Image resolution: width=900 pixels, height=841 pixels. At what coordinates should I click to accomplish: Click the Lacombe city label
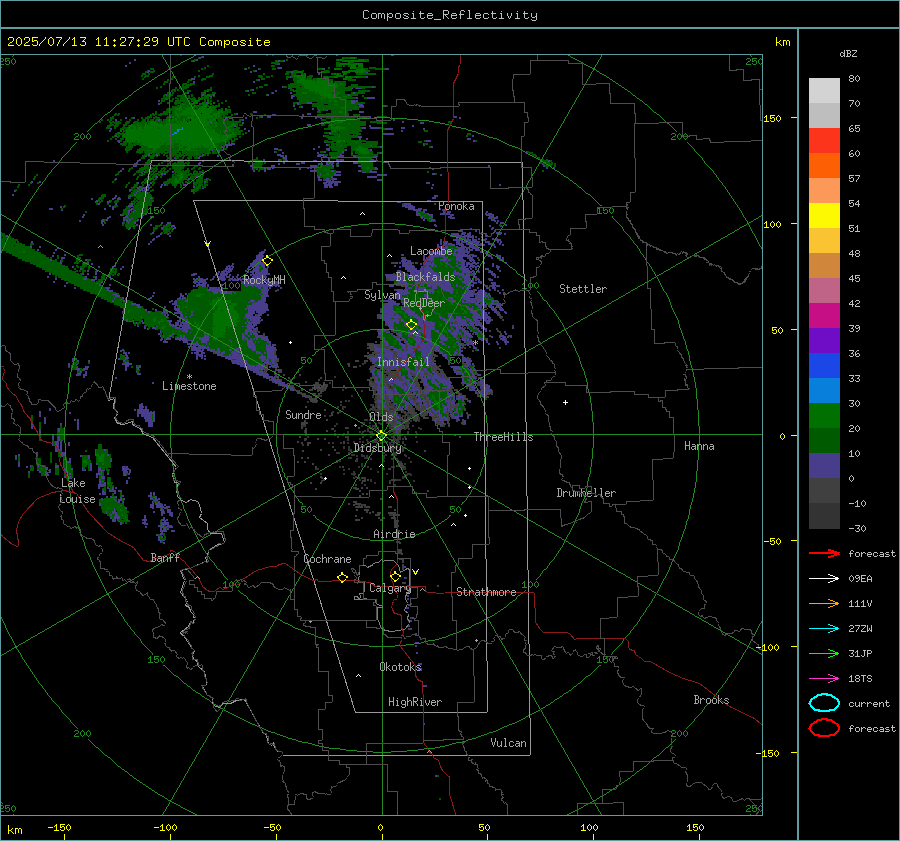pyautogui.click(x=431, y=251)
